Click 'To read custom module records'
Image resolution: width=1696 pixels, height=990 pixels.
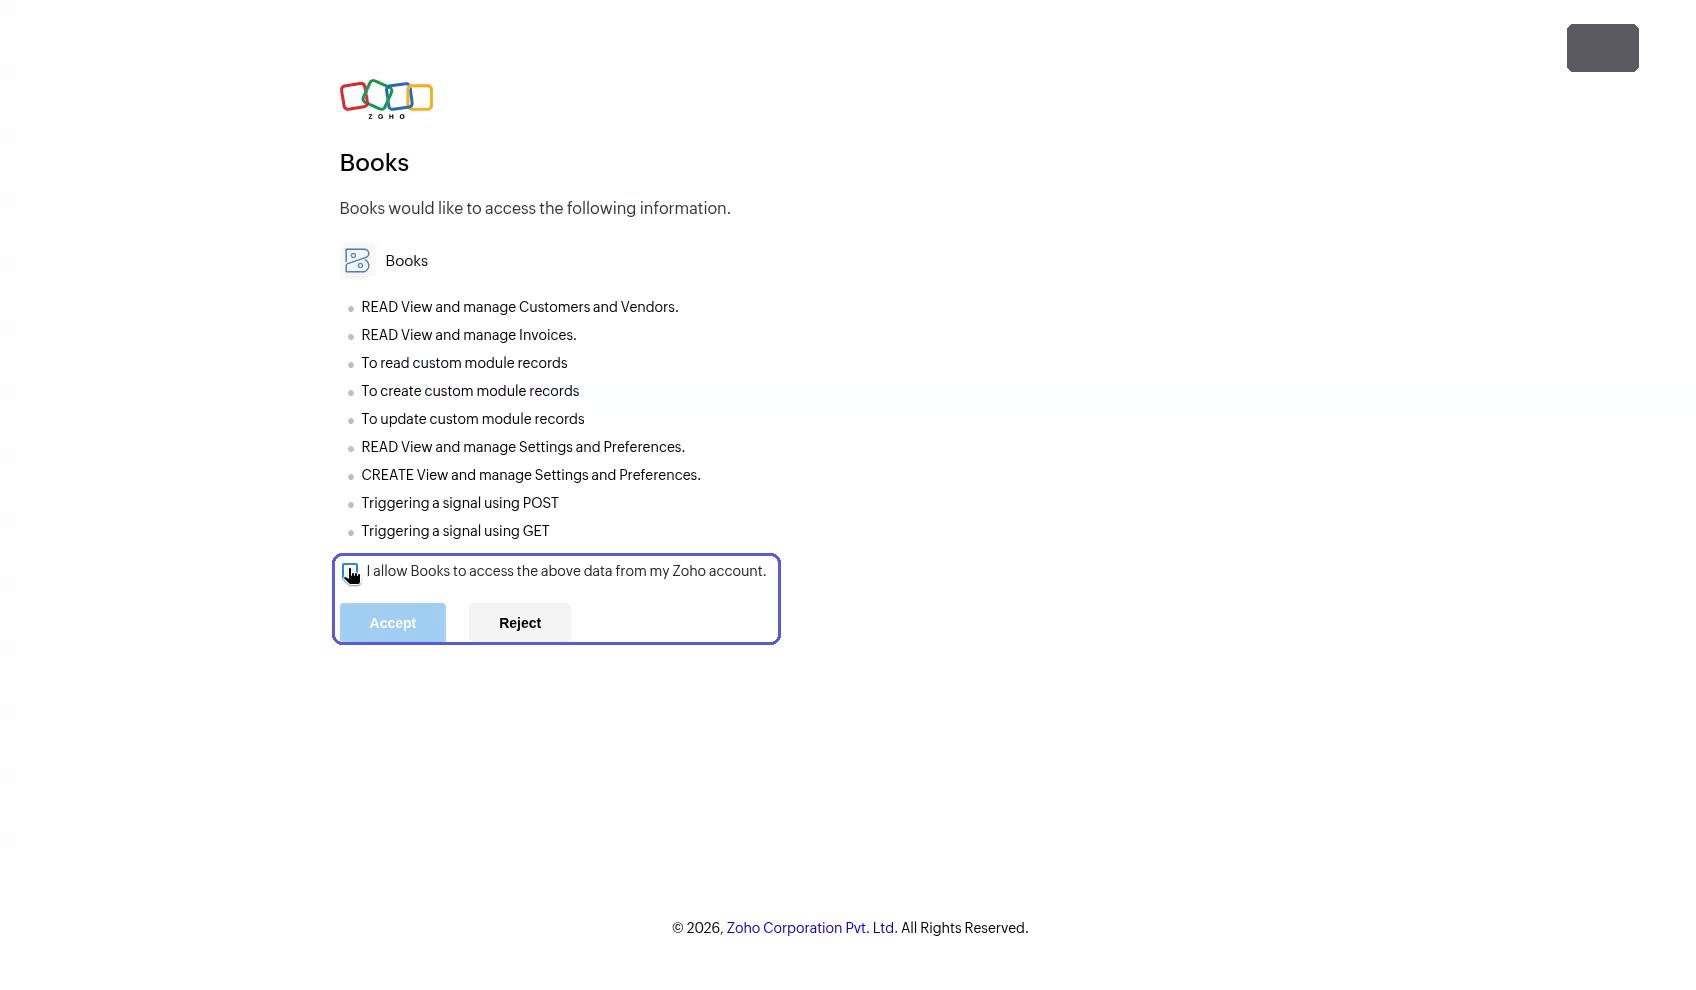pyautogui.click(x=464, y=363)
